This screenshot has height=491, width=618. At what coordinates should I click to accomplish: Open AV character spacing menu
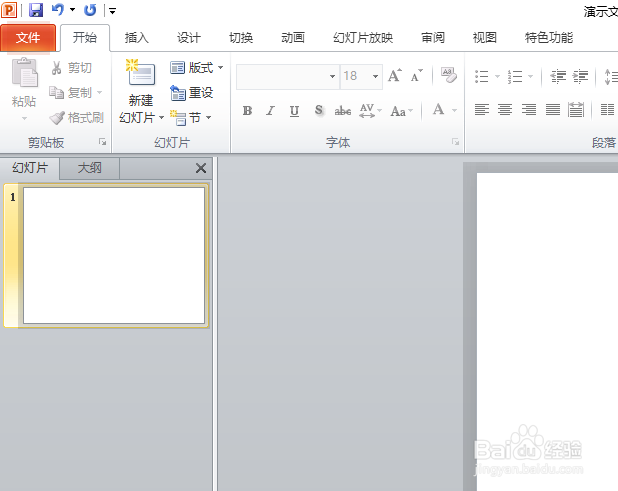[x=370, y=111]
